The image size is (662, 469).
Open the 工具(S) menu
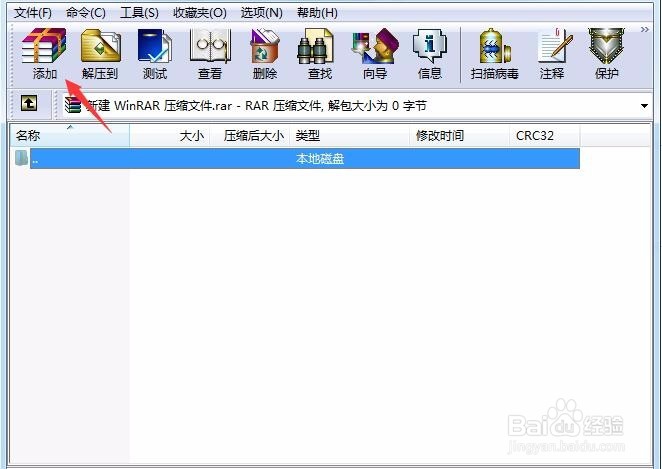[x=139, y=13]
